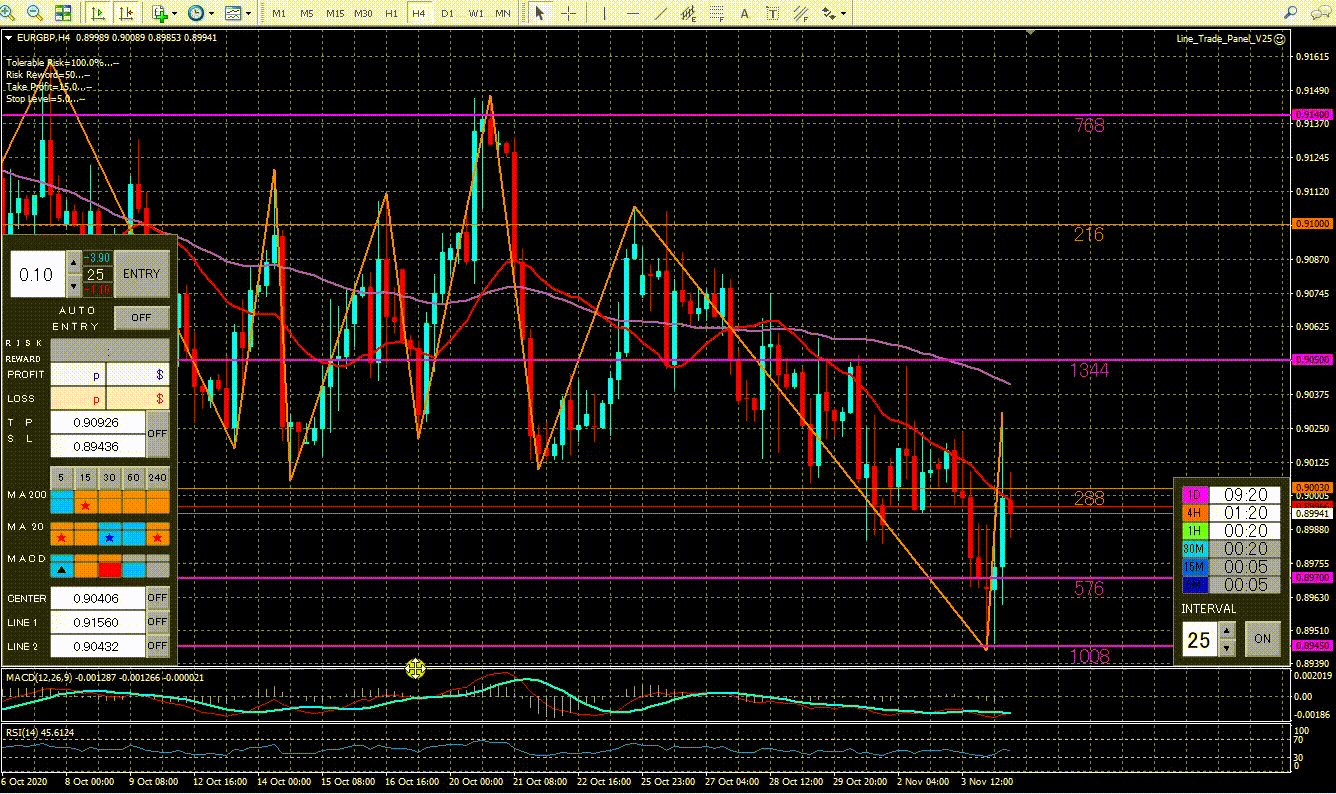Expand Indicators list dropdown arrow
The height and width of the screenshot is (794, 1336).
coord(174,13)
